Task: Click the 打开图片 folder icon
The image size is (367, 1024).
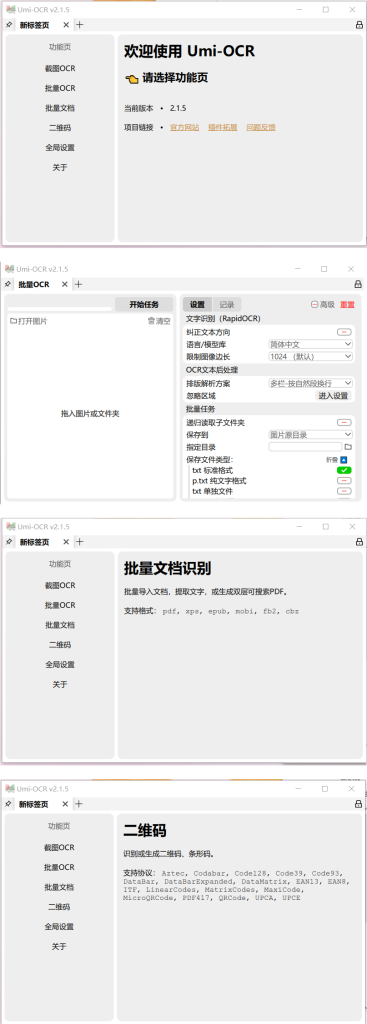Action: (x=13, y=321)
